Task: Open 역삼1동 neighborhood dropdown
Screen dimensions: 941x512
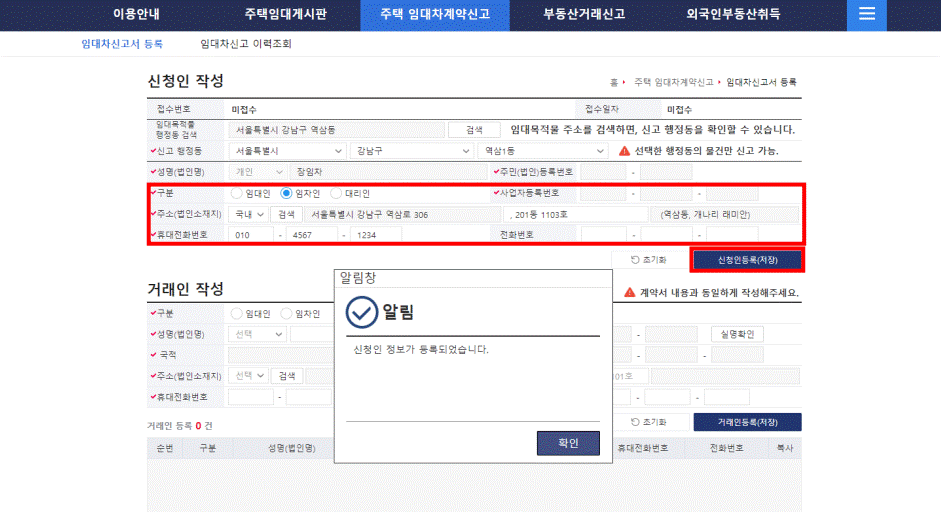Action: tap(543, 151)
